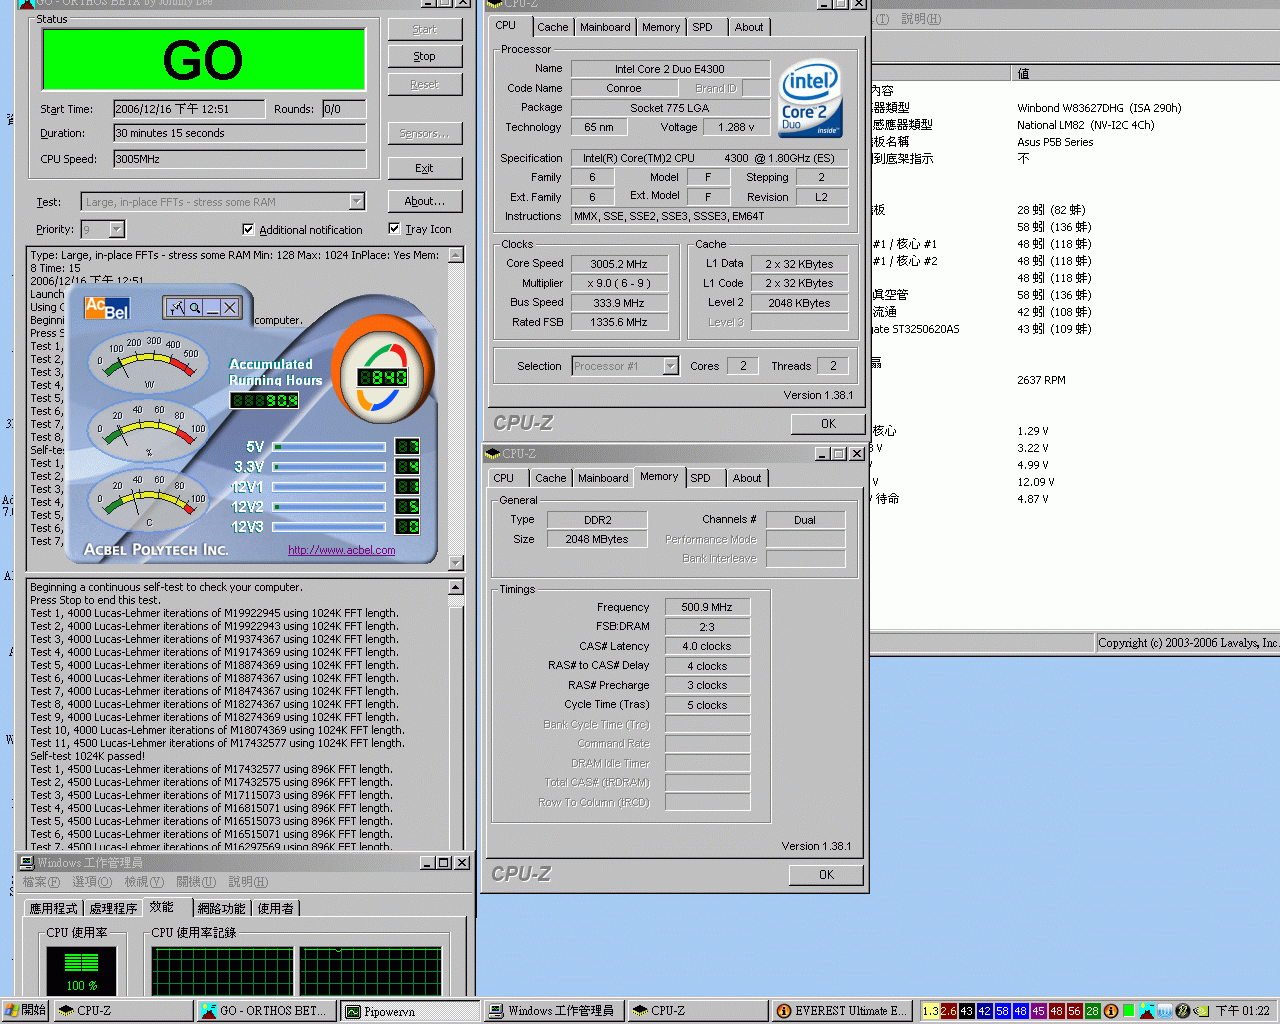The image size is (1280, 1024).
Task: Click the 開始 Start button on the taskbar
Action: coord(25,1011)
